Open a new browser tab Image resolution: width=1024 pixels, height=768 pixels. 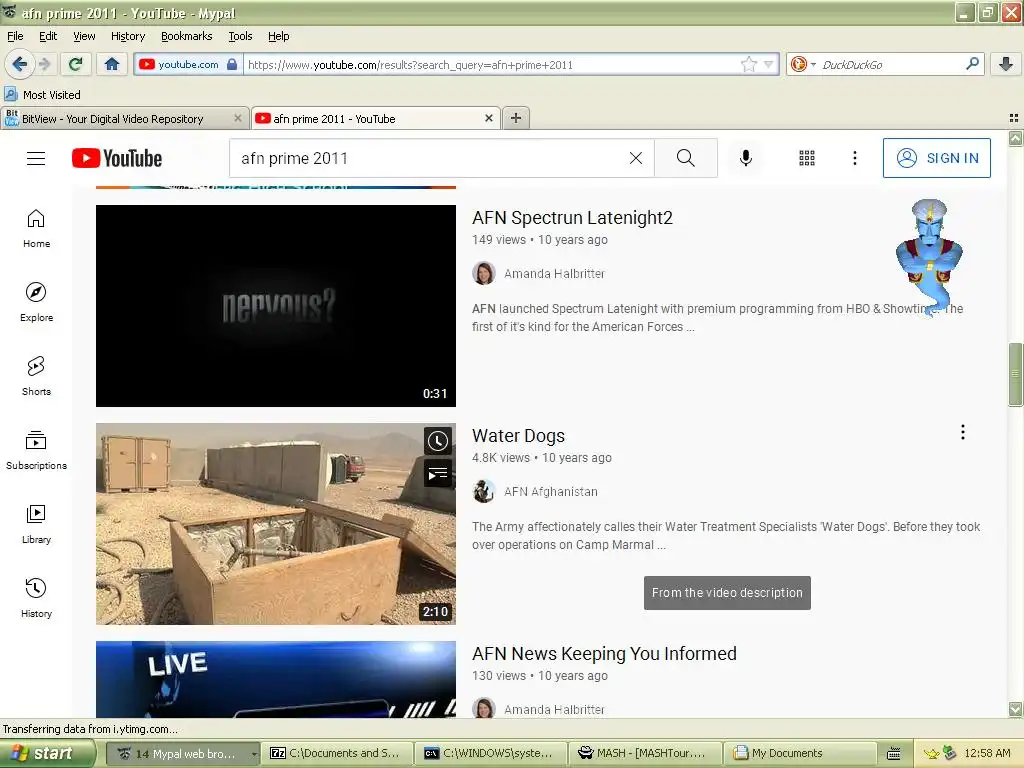point(515,118)
